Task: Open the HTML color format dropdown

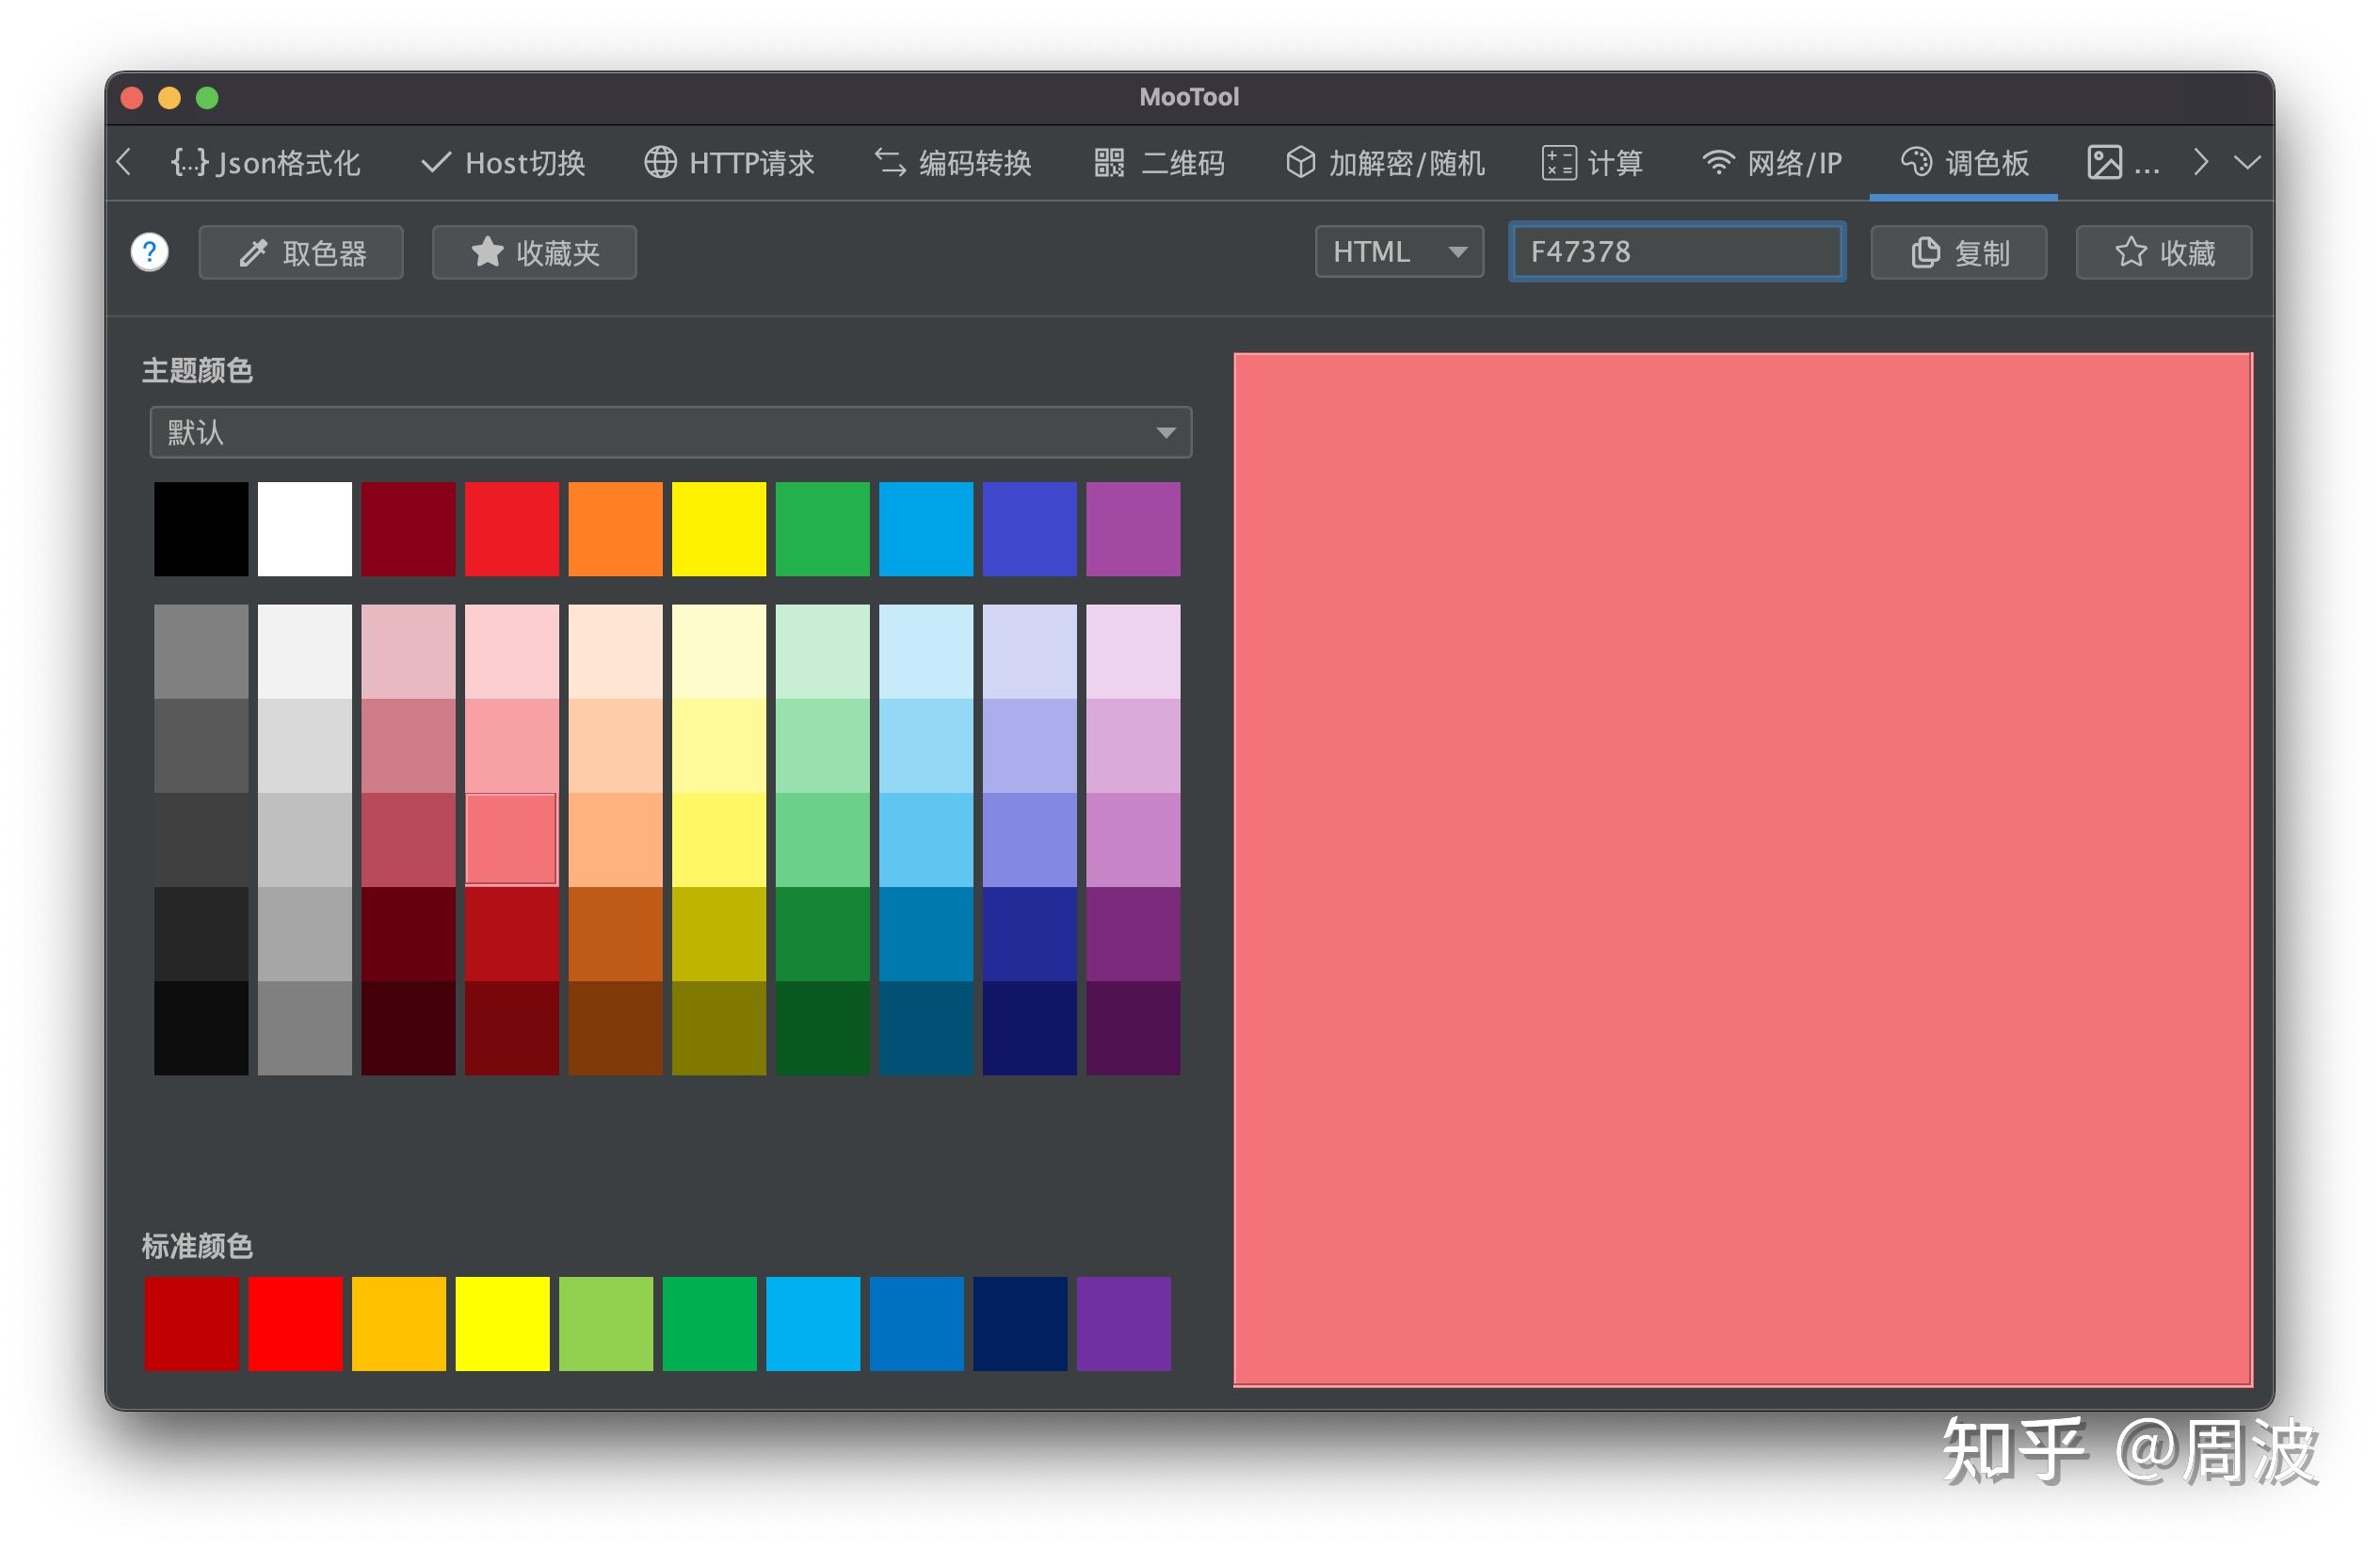Action: pyautogui.click(x=1399, y=251)
